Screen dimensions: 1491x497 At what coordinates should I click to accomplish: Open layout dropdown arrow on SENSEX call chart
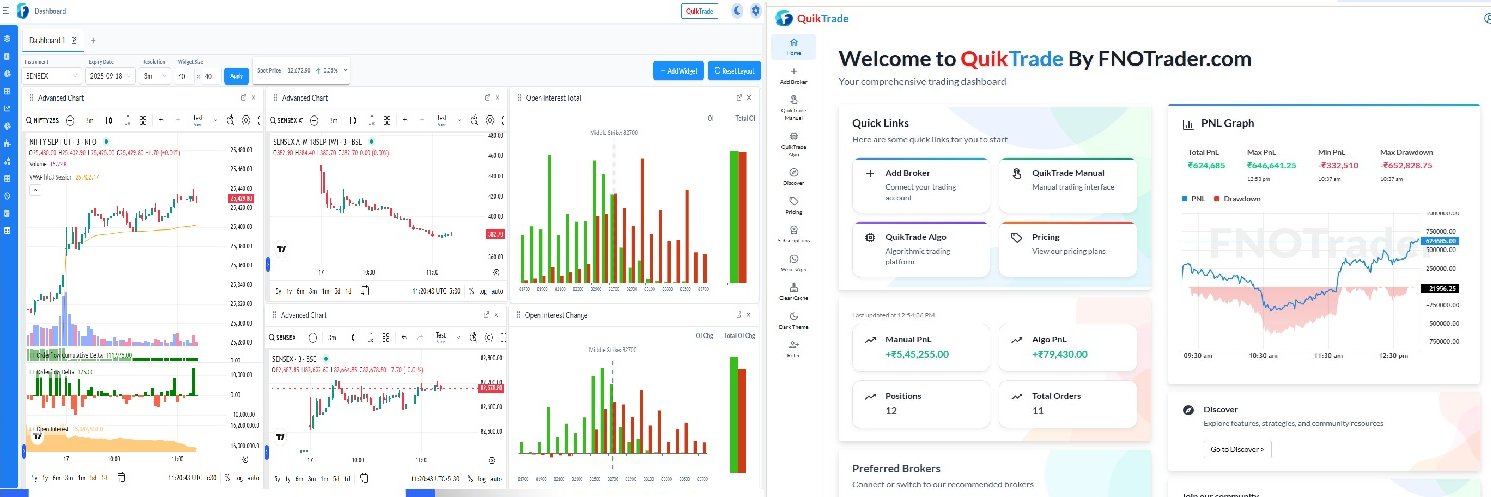click(459, 121)
